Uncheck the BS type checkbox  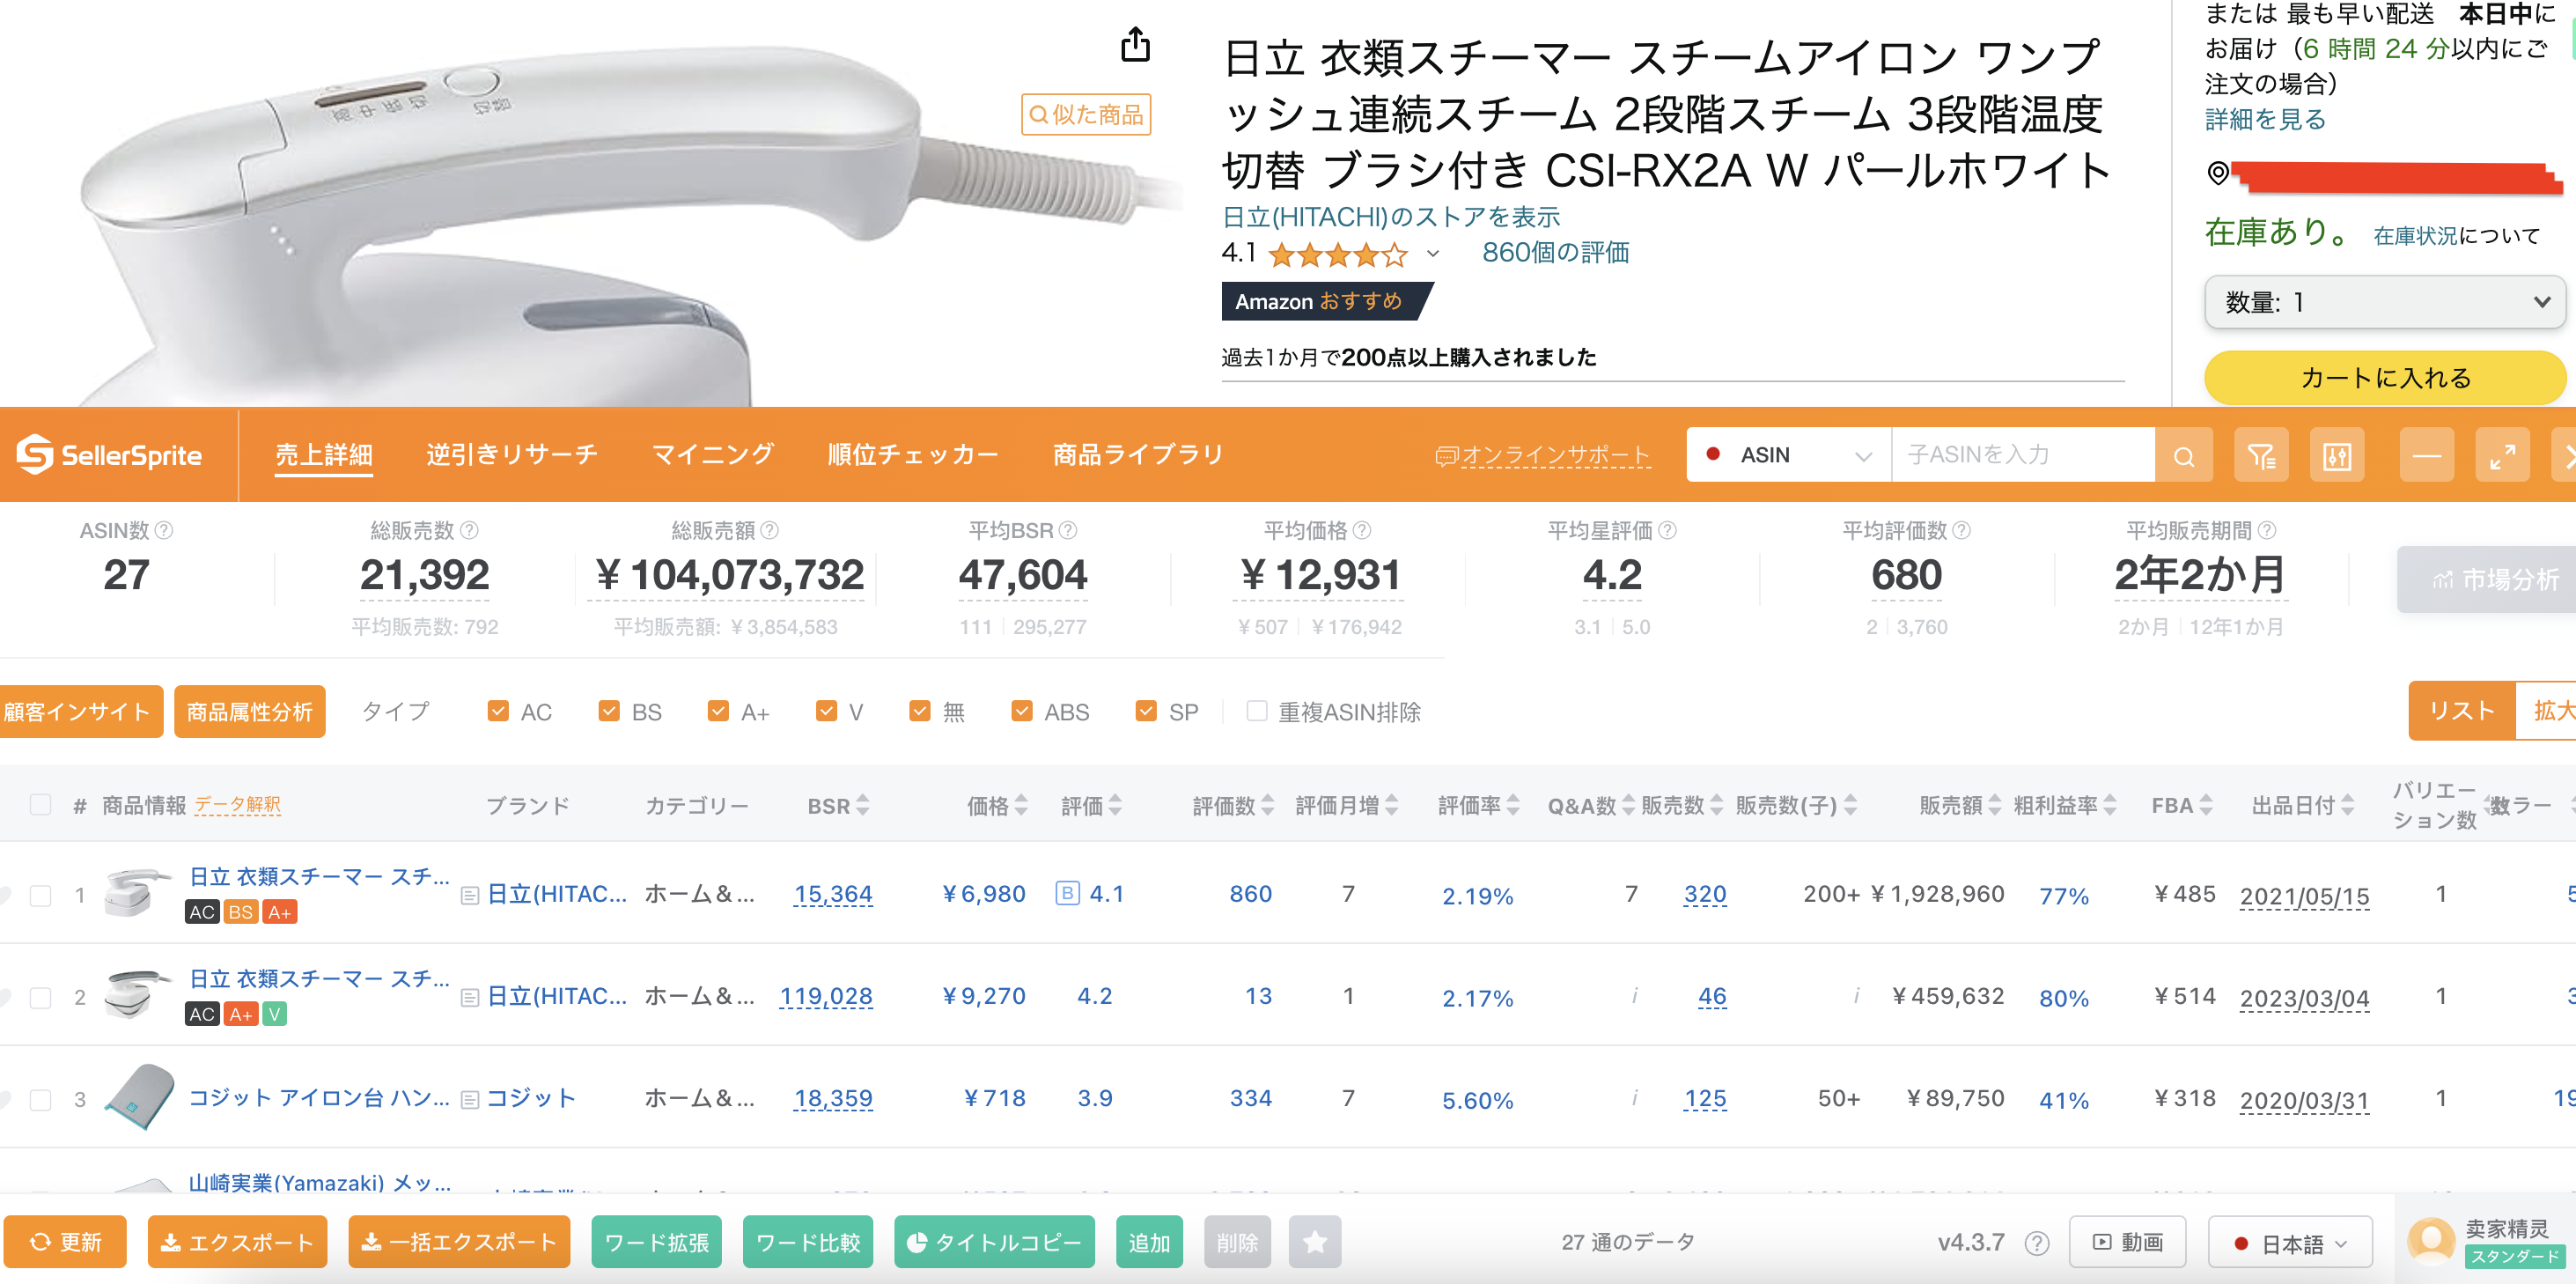[x=609, y=711]
